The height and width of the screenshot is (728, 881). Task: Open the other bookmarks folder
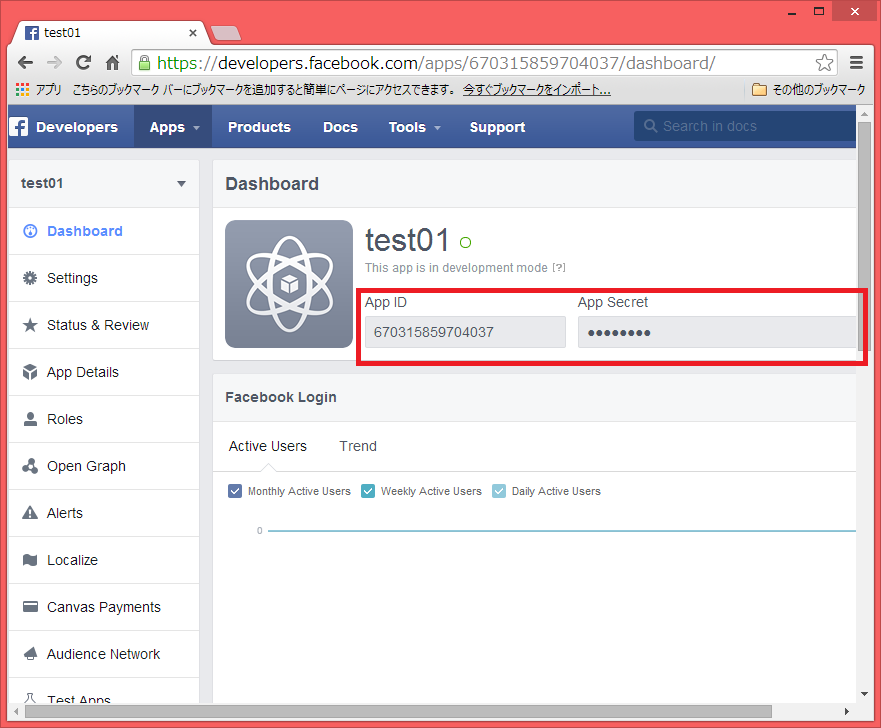(809, 89)
